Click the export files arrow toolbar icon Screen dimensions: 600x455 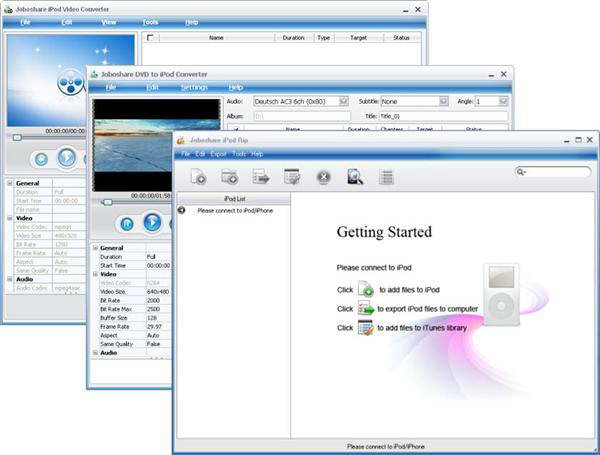[x=261, y=177]
